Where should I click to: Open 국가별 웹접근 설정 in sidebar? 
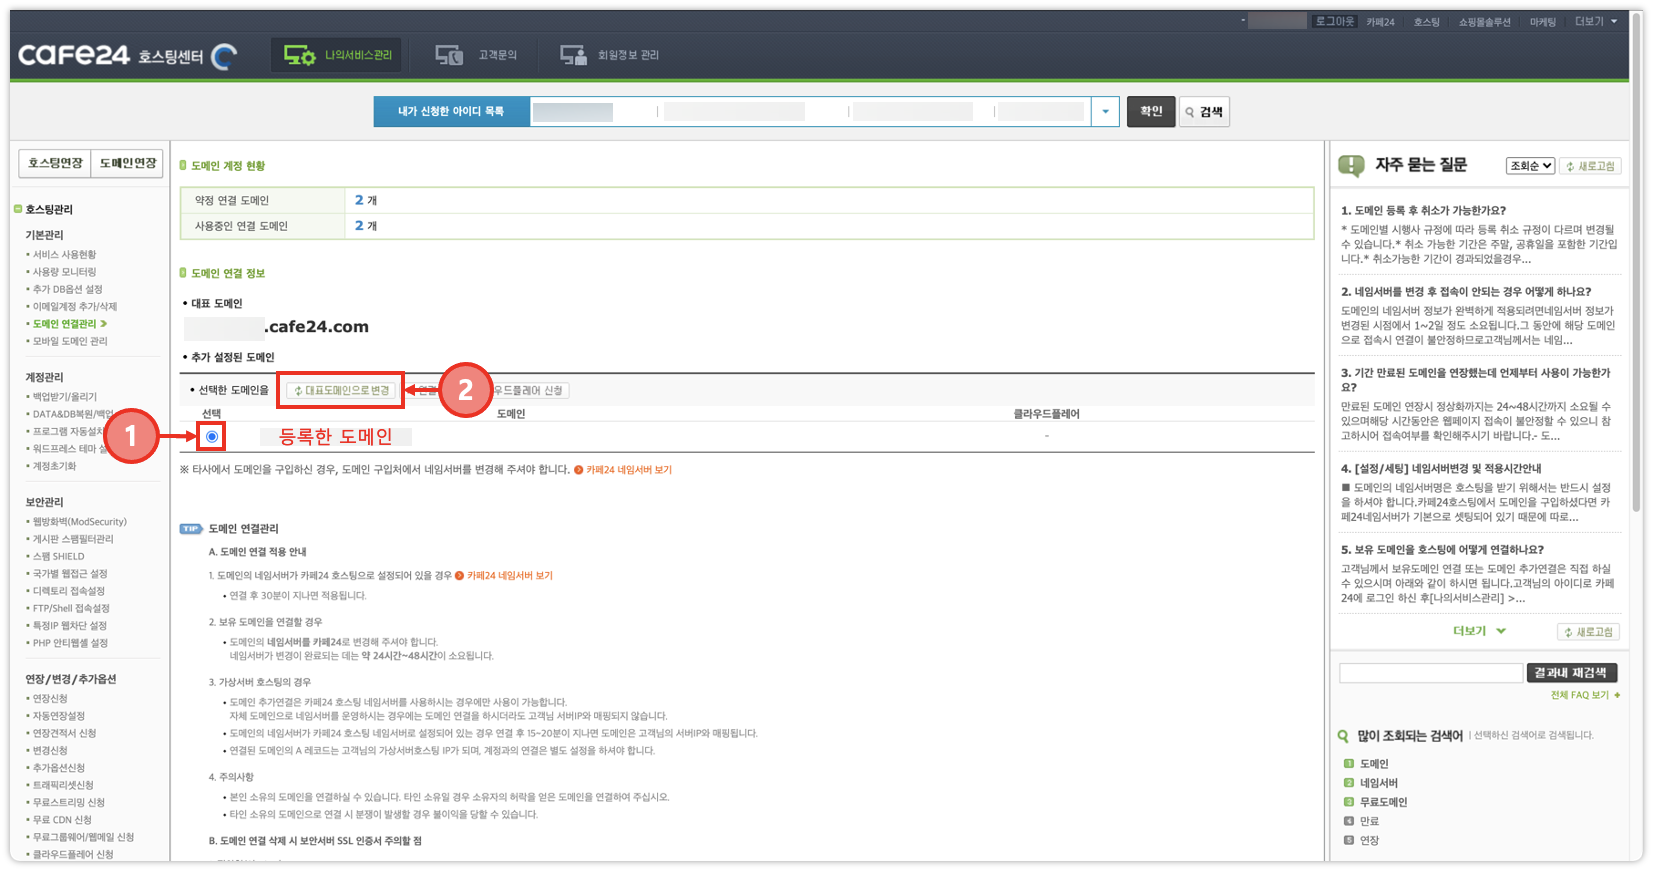tap(69, 574)
